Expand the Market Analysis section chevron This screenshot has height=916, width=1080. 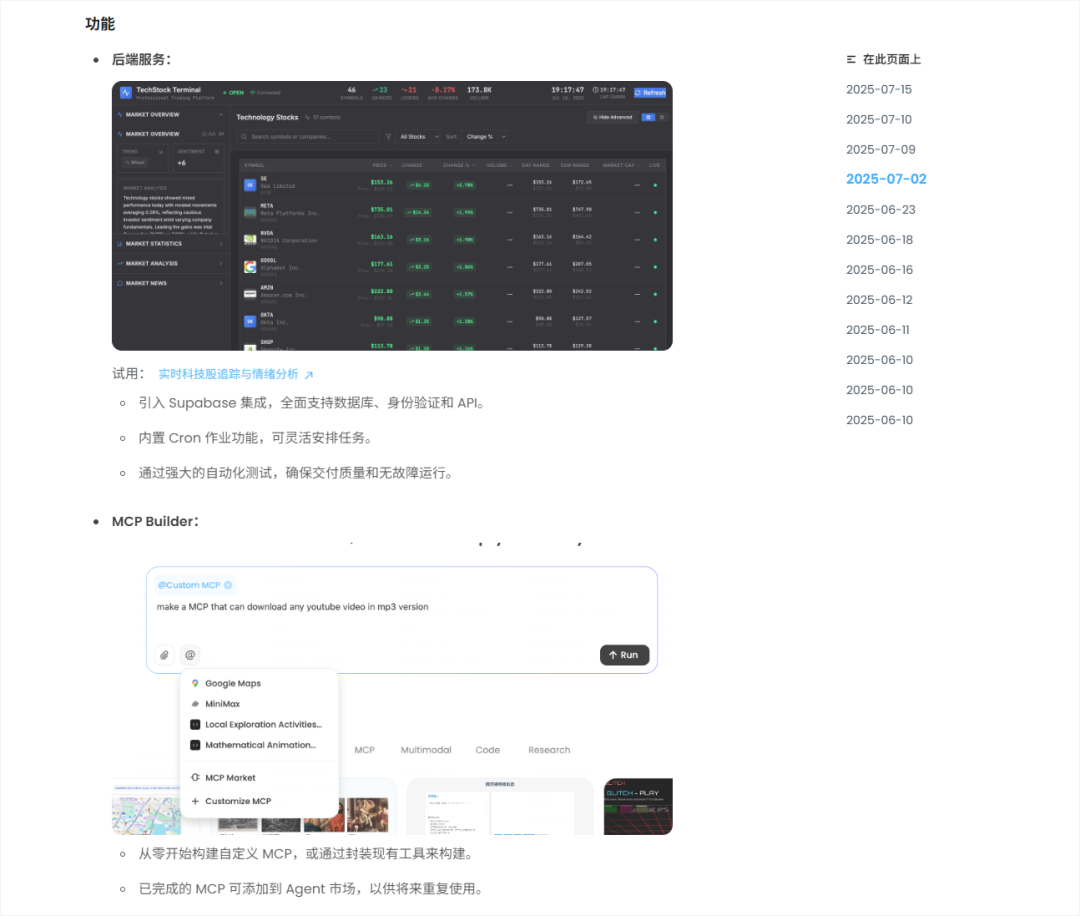click(x=221, y=264)
